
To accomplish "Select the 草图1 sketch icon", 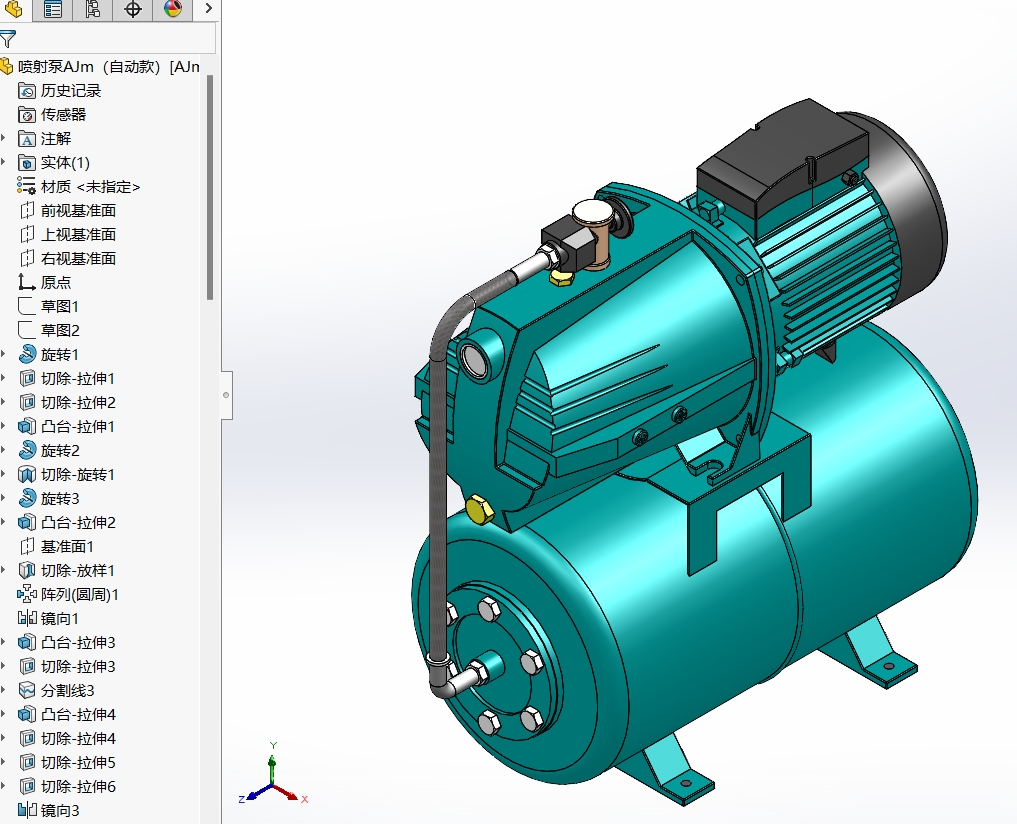I will [27, 306].
